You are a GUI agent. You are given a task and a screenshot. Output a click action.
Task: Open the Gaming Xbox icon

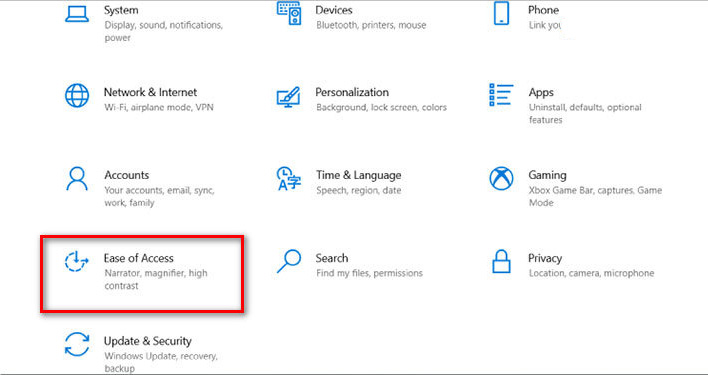pos(501,179)
